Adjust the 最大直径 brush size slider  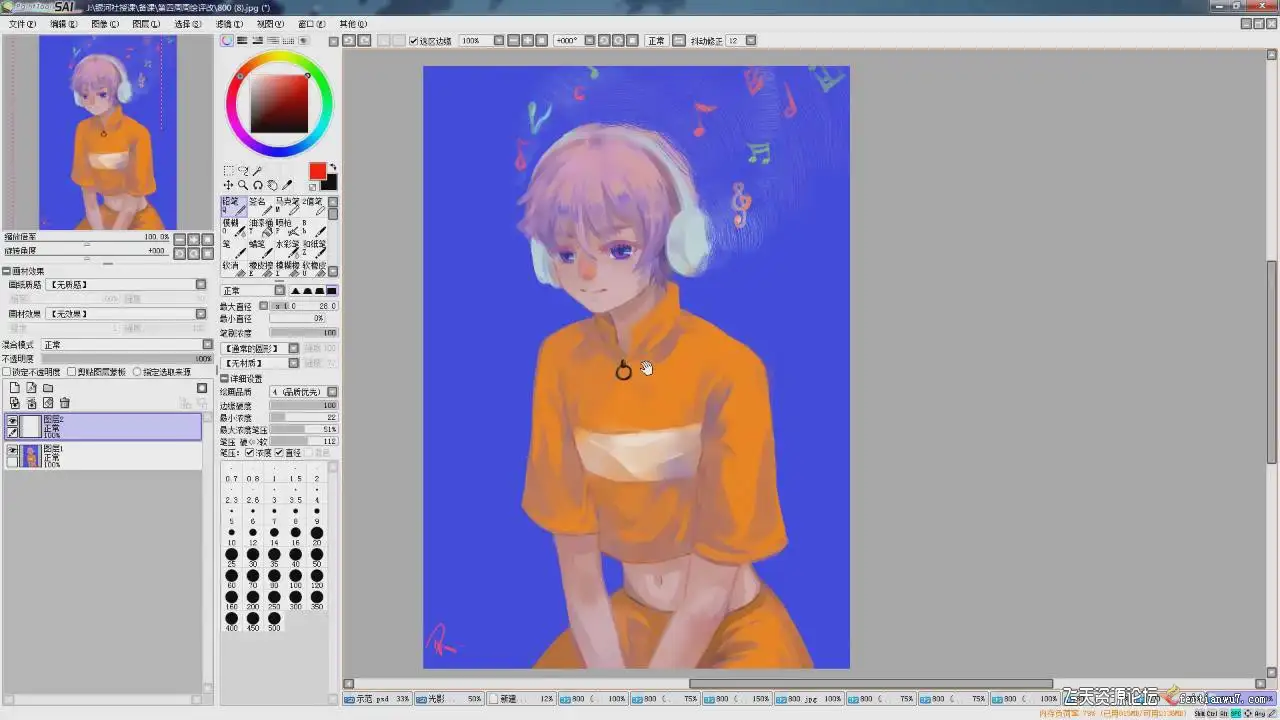click(305, 306)
